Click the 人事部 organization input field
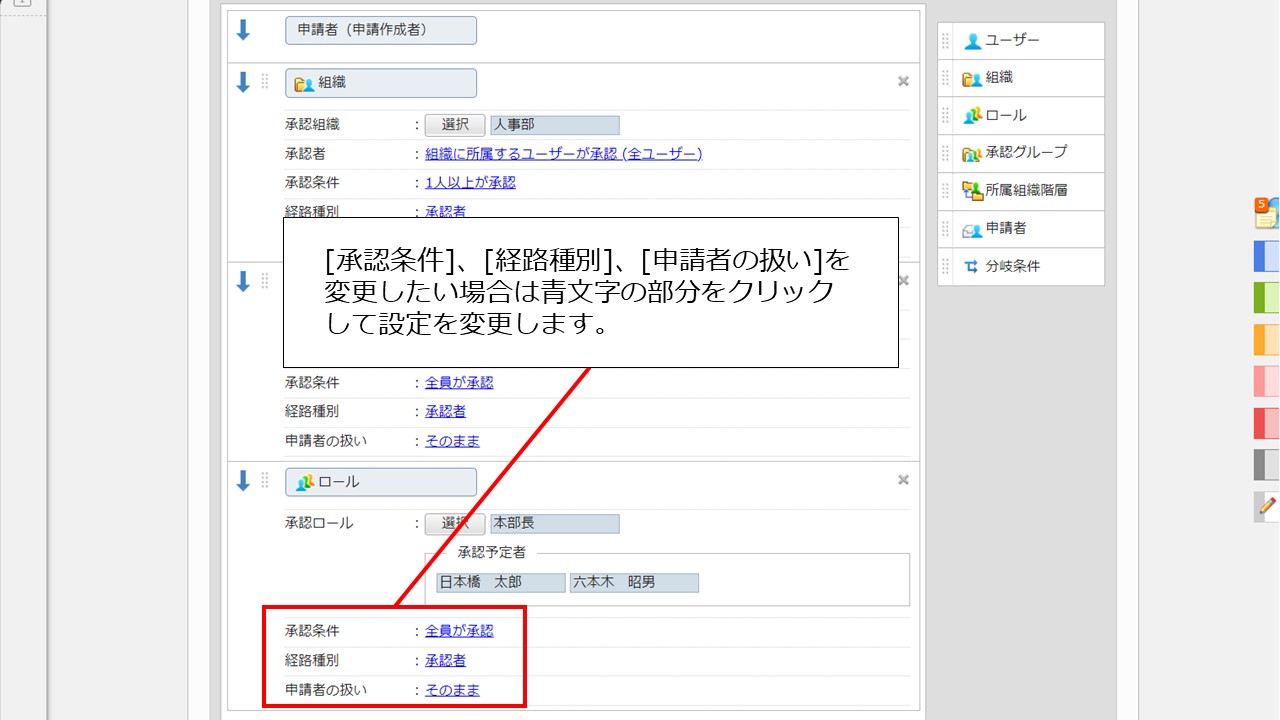The image size is (1280, 720). 556,124
